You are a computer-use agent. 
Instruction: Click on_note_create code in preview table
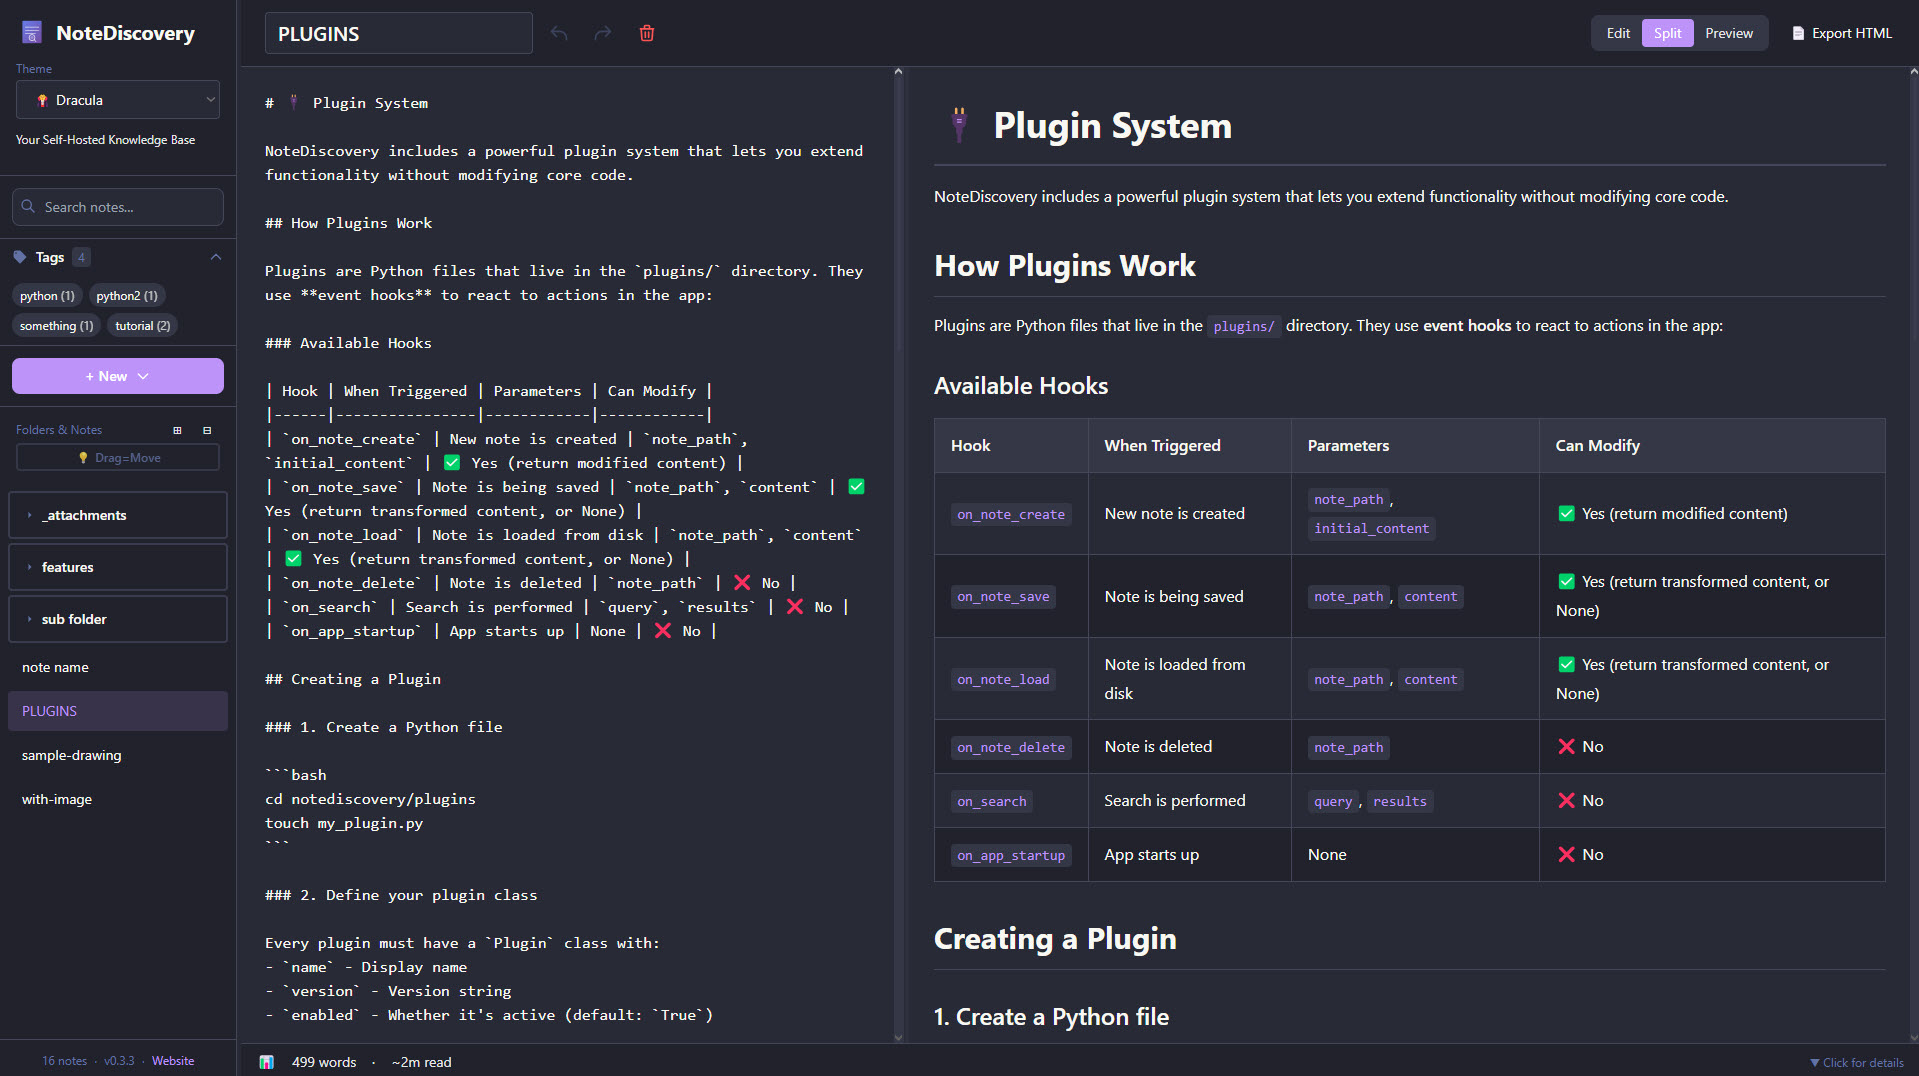1011,514
